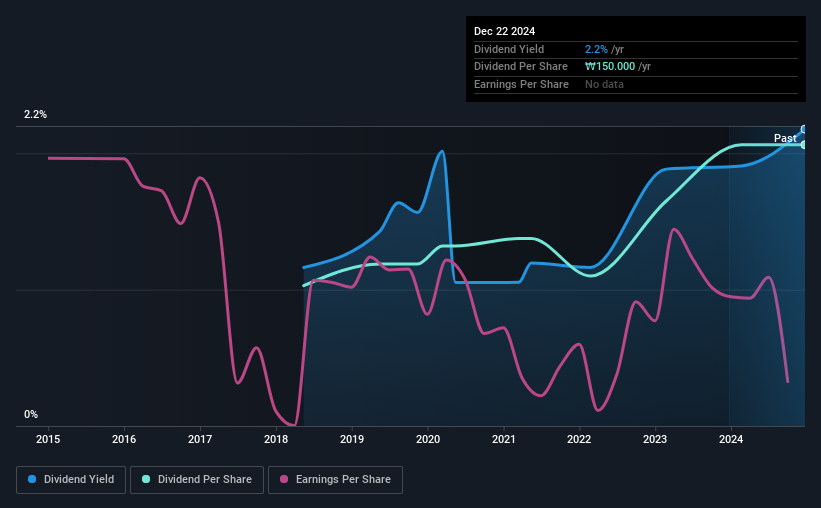Click the 2018 x-axis label
Screen dimensions: 821x508
276,439
